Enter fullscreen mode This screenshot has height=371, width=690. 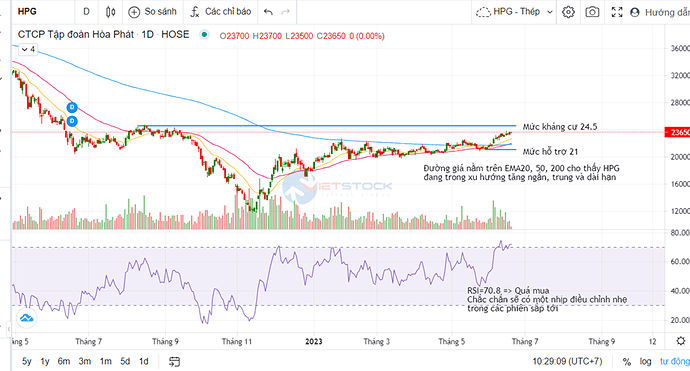[617, 12]
